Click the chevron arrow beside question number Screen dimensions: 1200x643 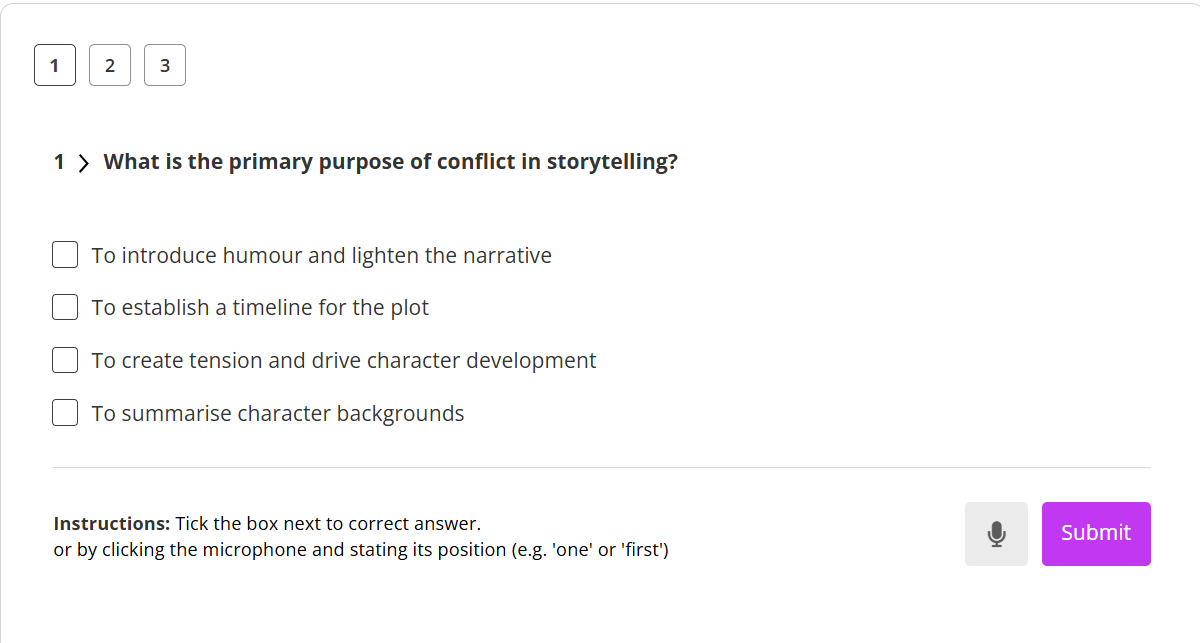(84, 163)
